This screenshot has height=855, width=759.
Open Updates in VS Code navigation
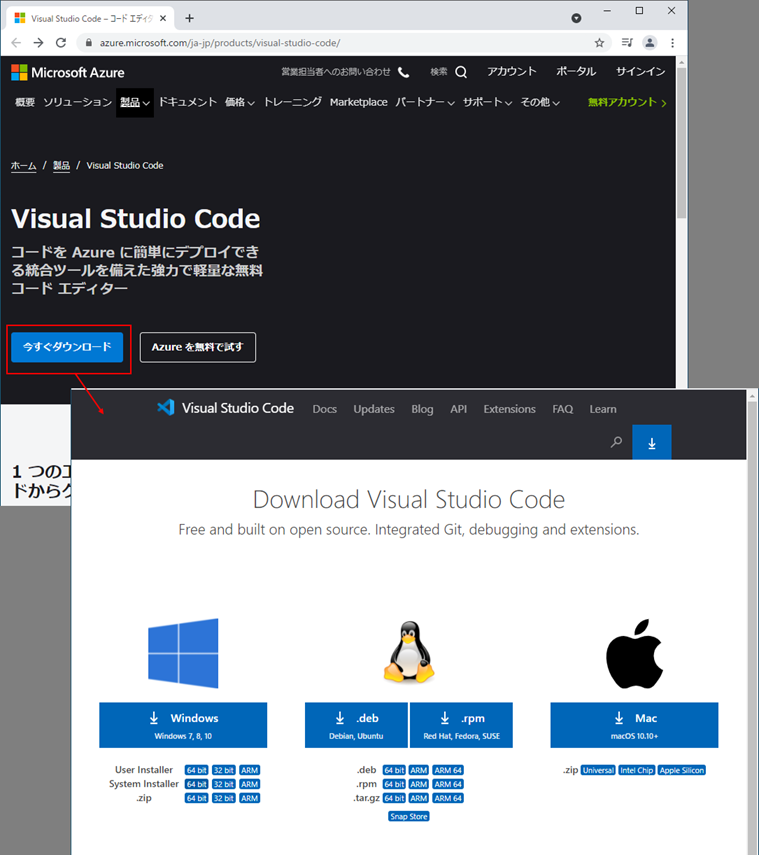tap(374, 409)
